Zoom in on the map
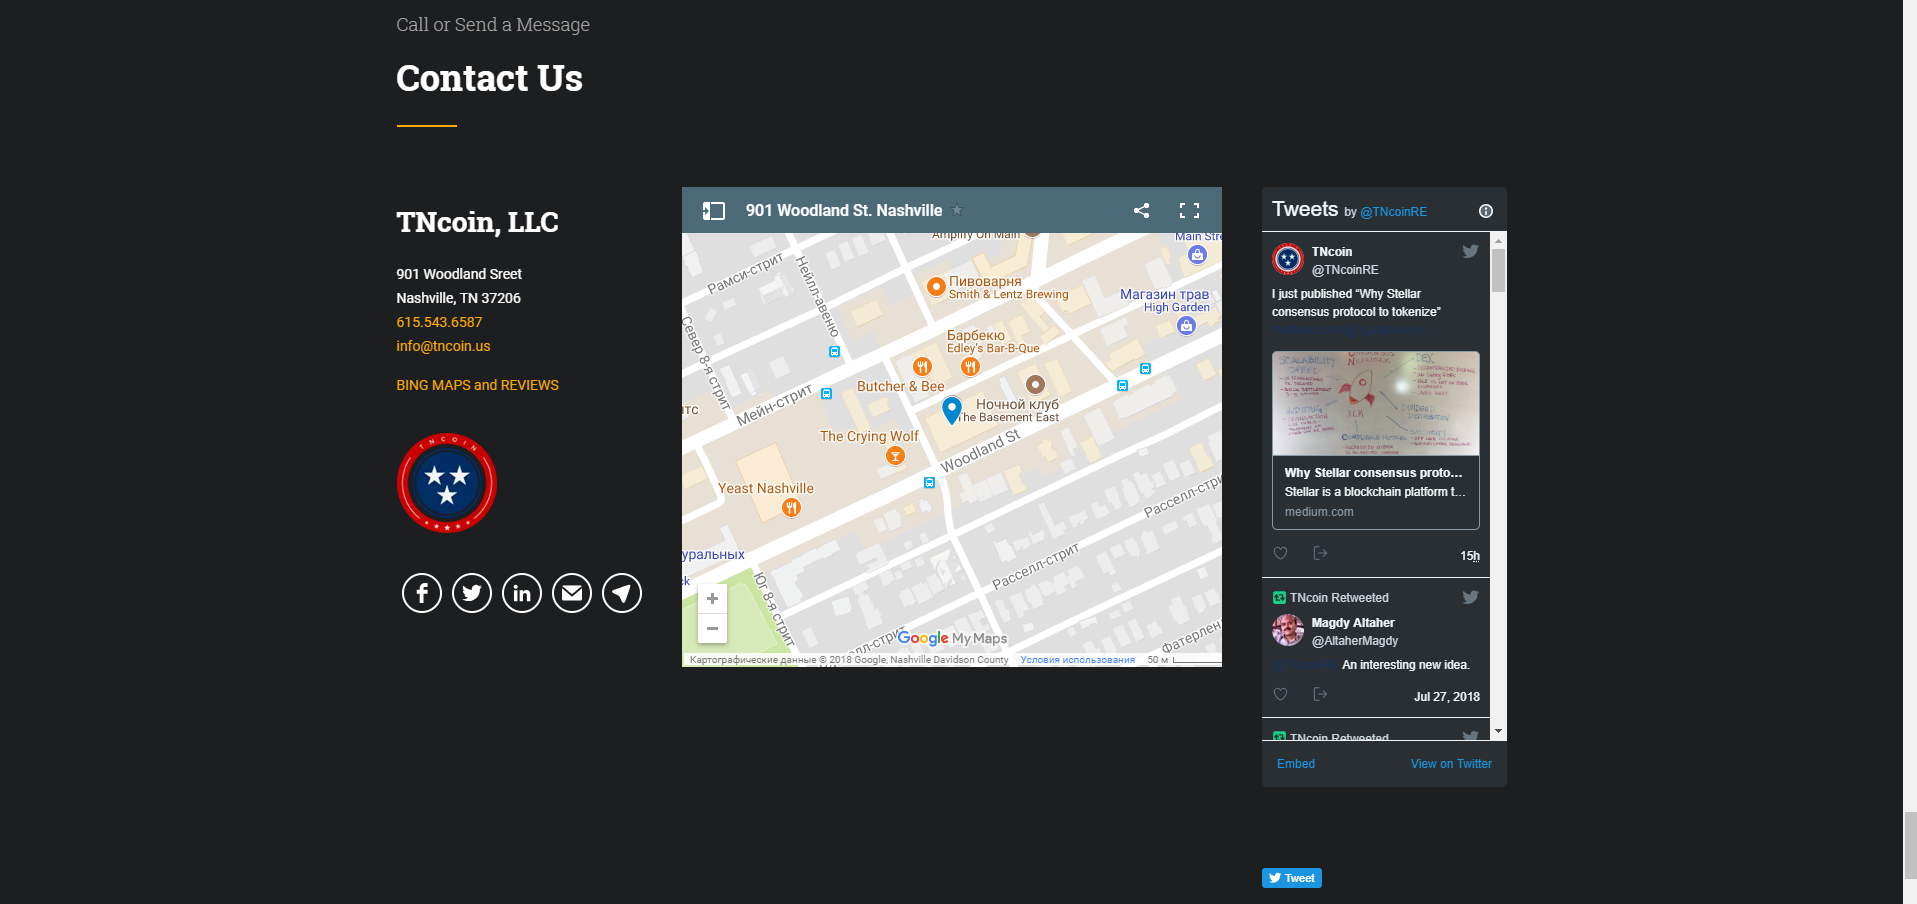 [712, 599]
